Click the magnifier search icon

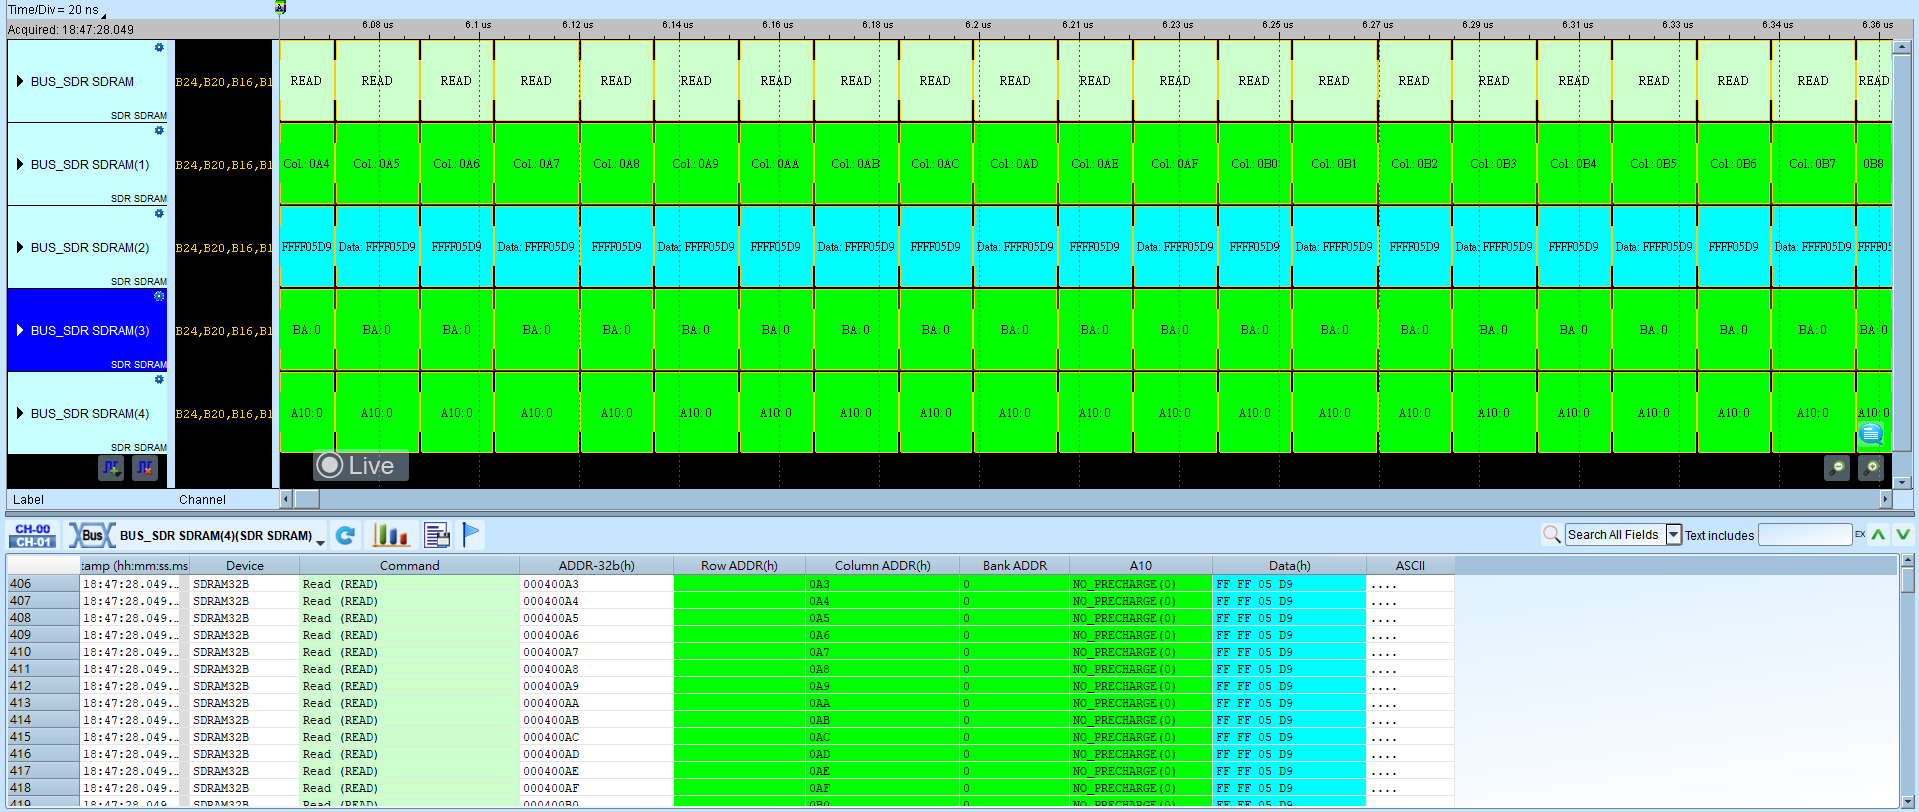click(1552, 535)
